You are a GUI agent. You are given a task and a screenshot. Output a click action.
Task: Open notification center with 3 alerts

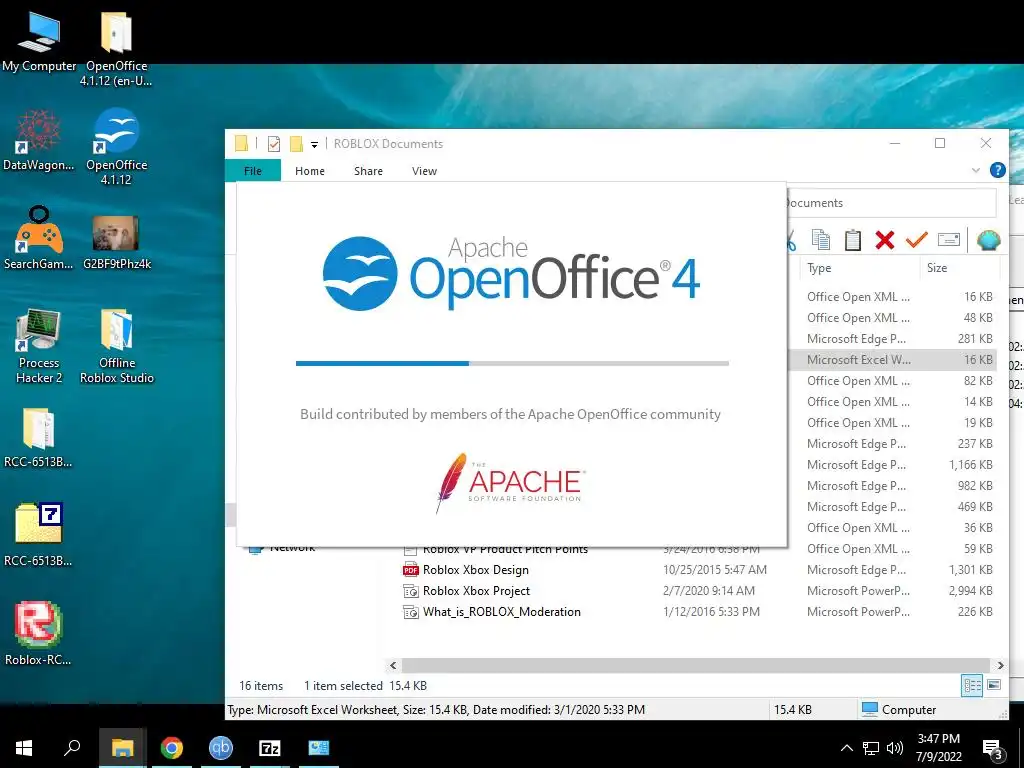(993, 750)
